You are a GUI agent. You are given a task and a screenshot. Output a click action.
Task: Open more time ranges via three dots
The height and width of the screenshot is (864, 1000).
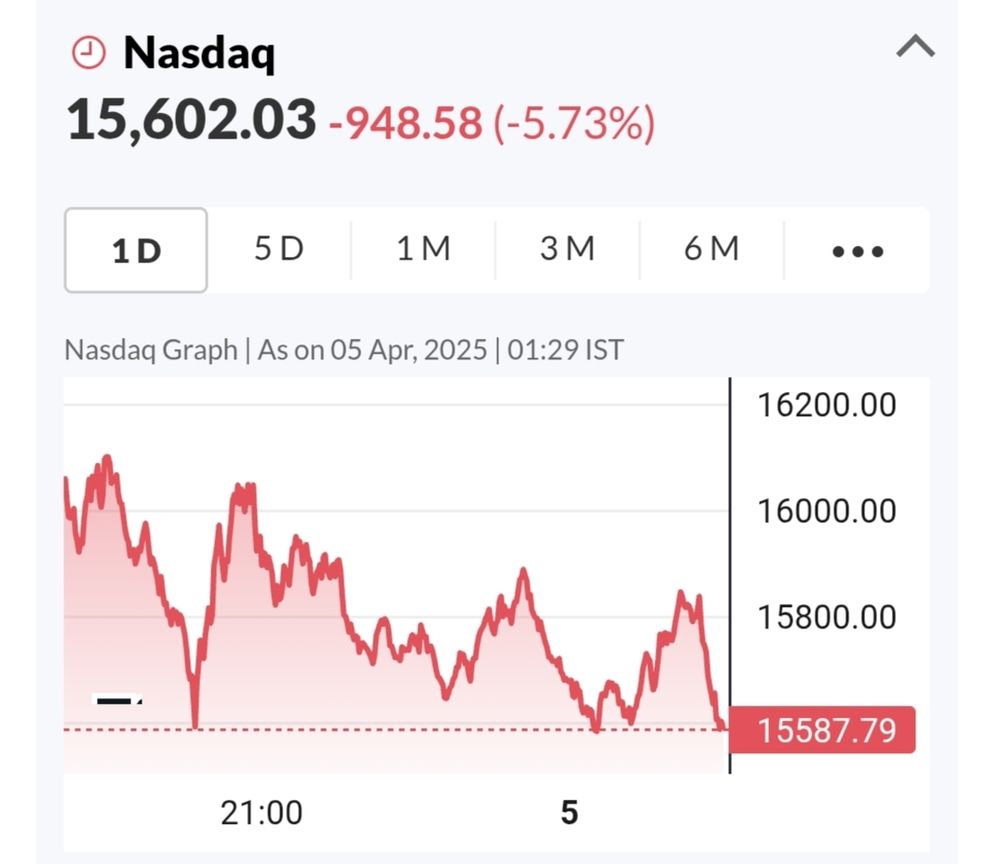pyautogui.click(x=857, y=250)
